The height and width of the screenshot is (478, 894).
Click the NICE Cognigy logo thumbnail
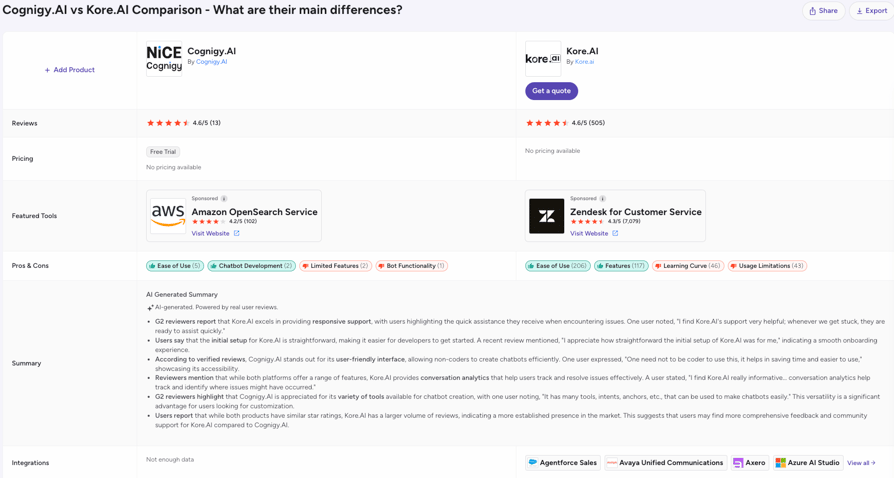pyautogui.click(x=164, y=59)
